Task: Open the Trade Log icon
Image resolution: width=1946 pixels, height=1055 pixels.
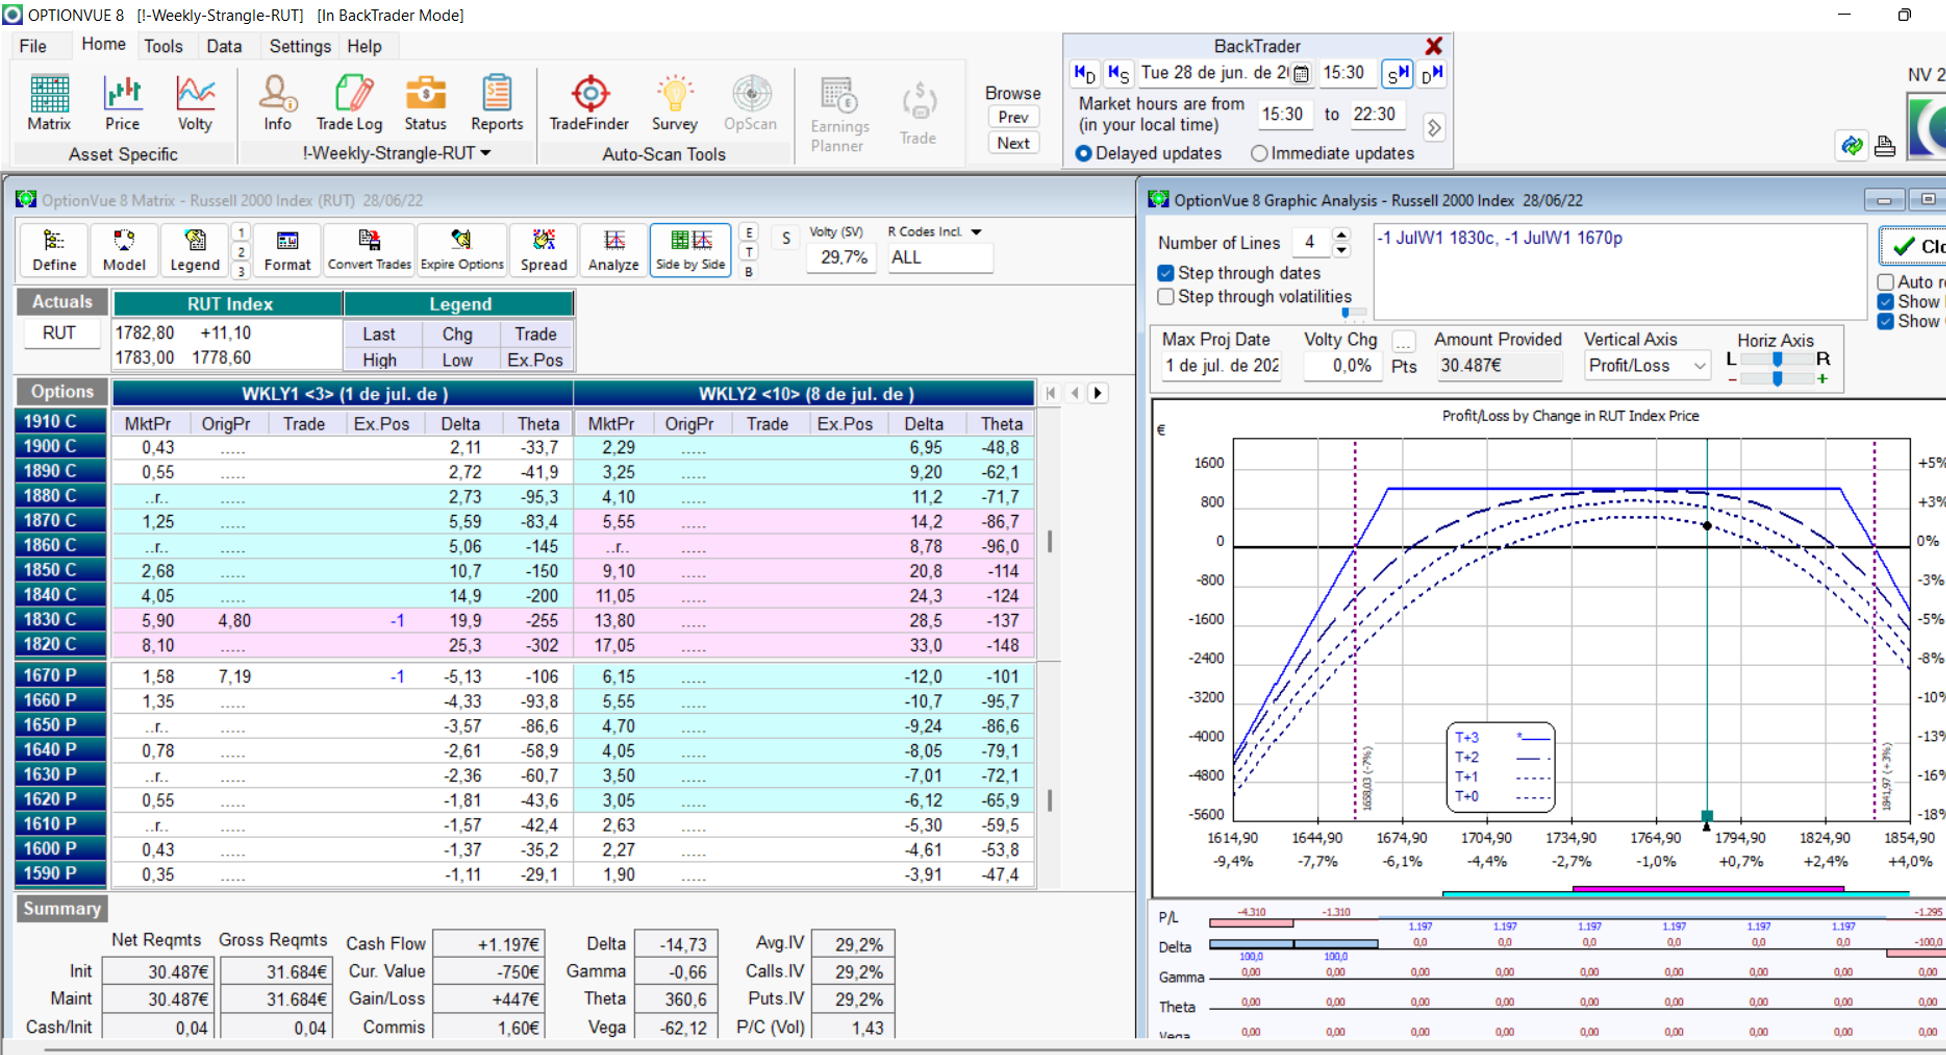Action: pyautogui.click(x=349, y=103)
